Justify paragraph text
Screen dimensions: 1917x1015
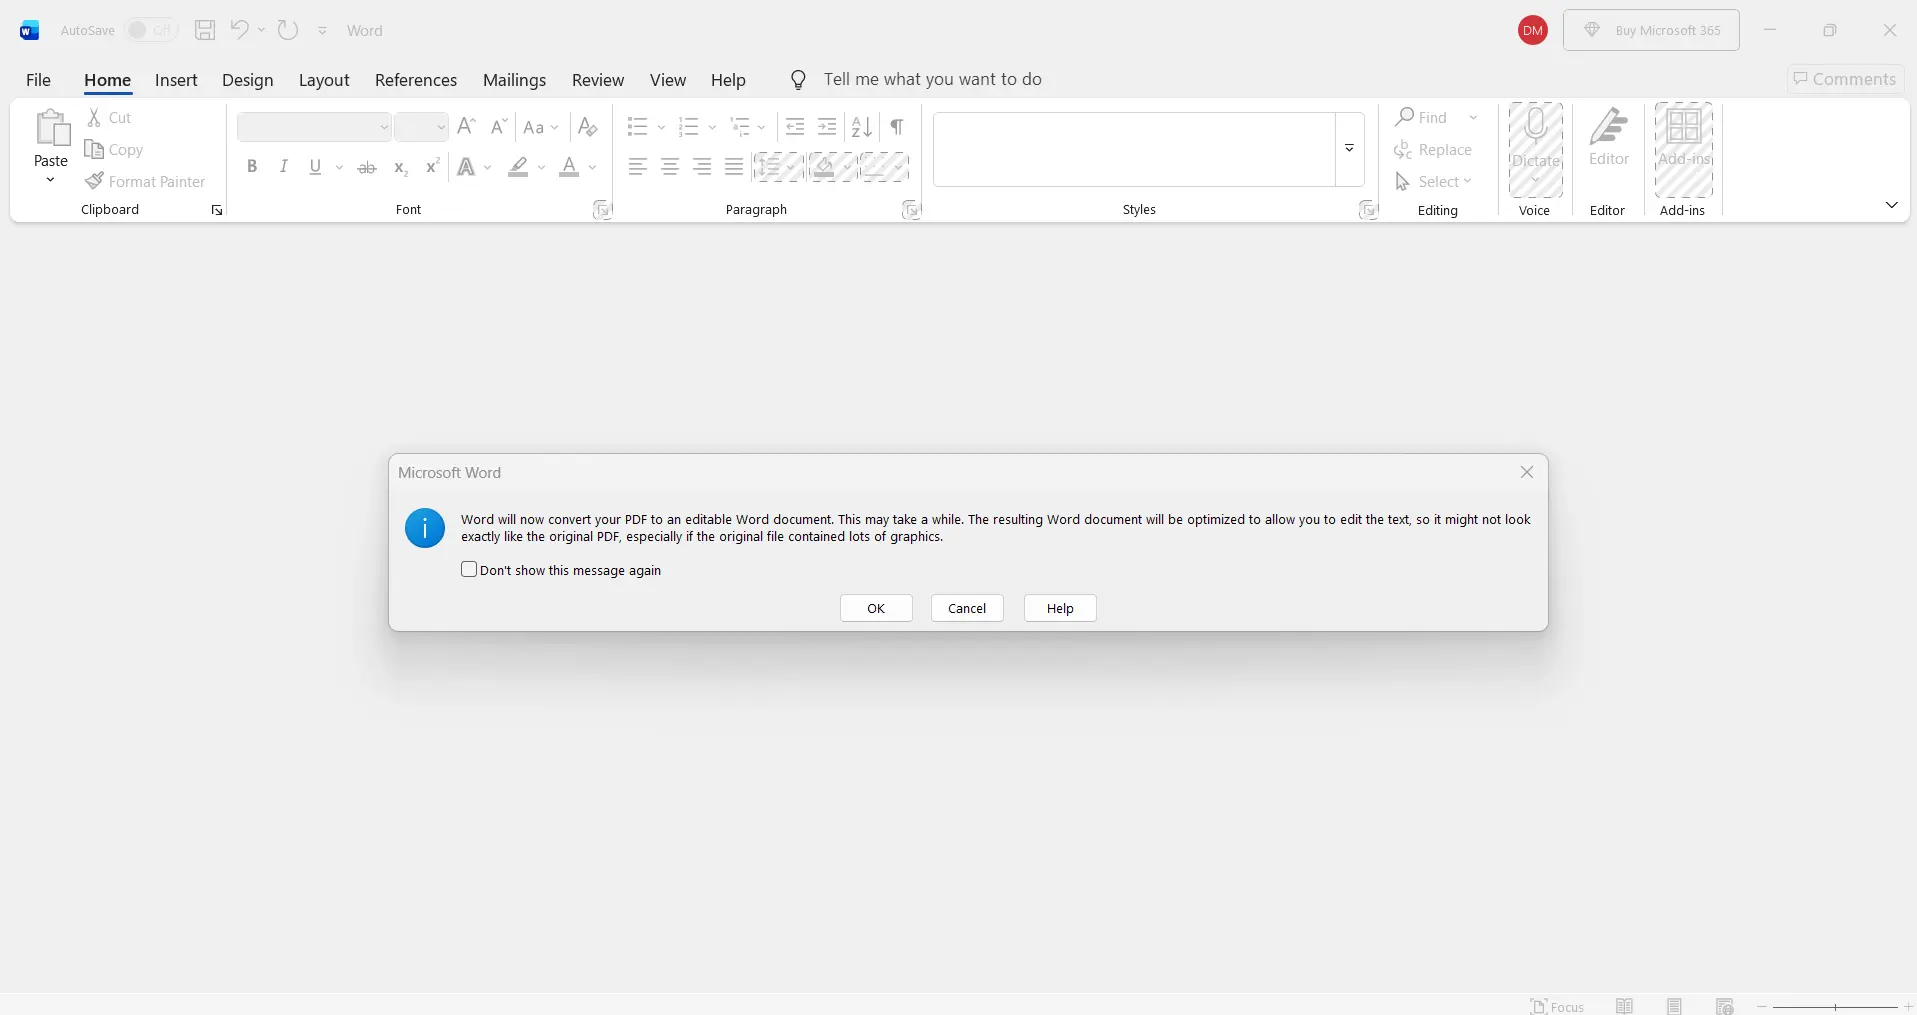pos(734,167)
